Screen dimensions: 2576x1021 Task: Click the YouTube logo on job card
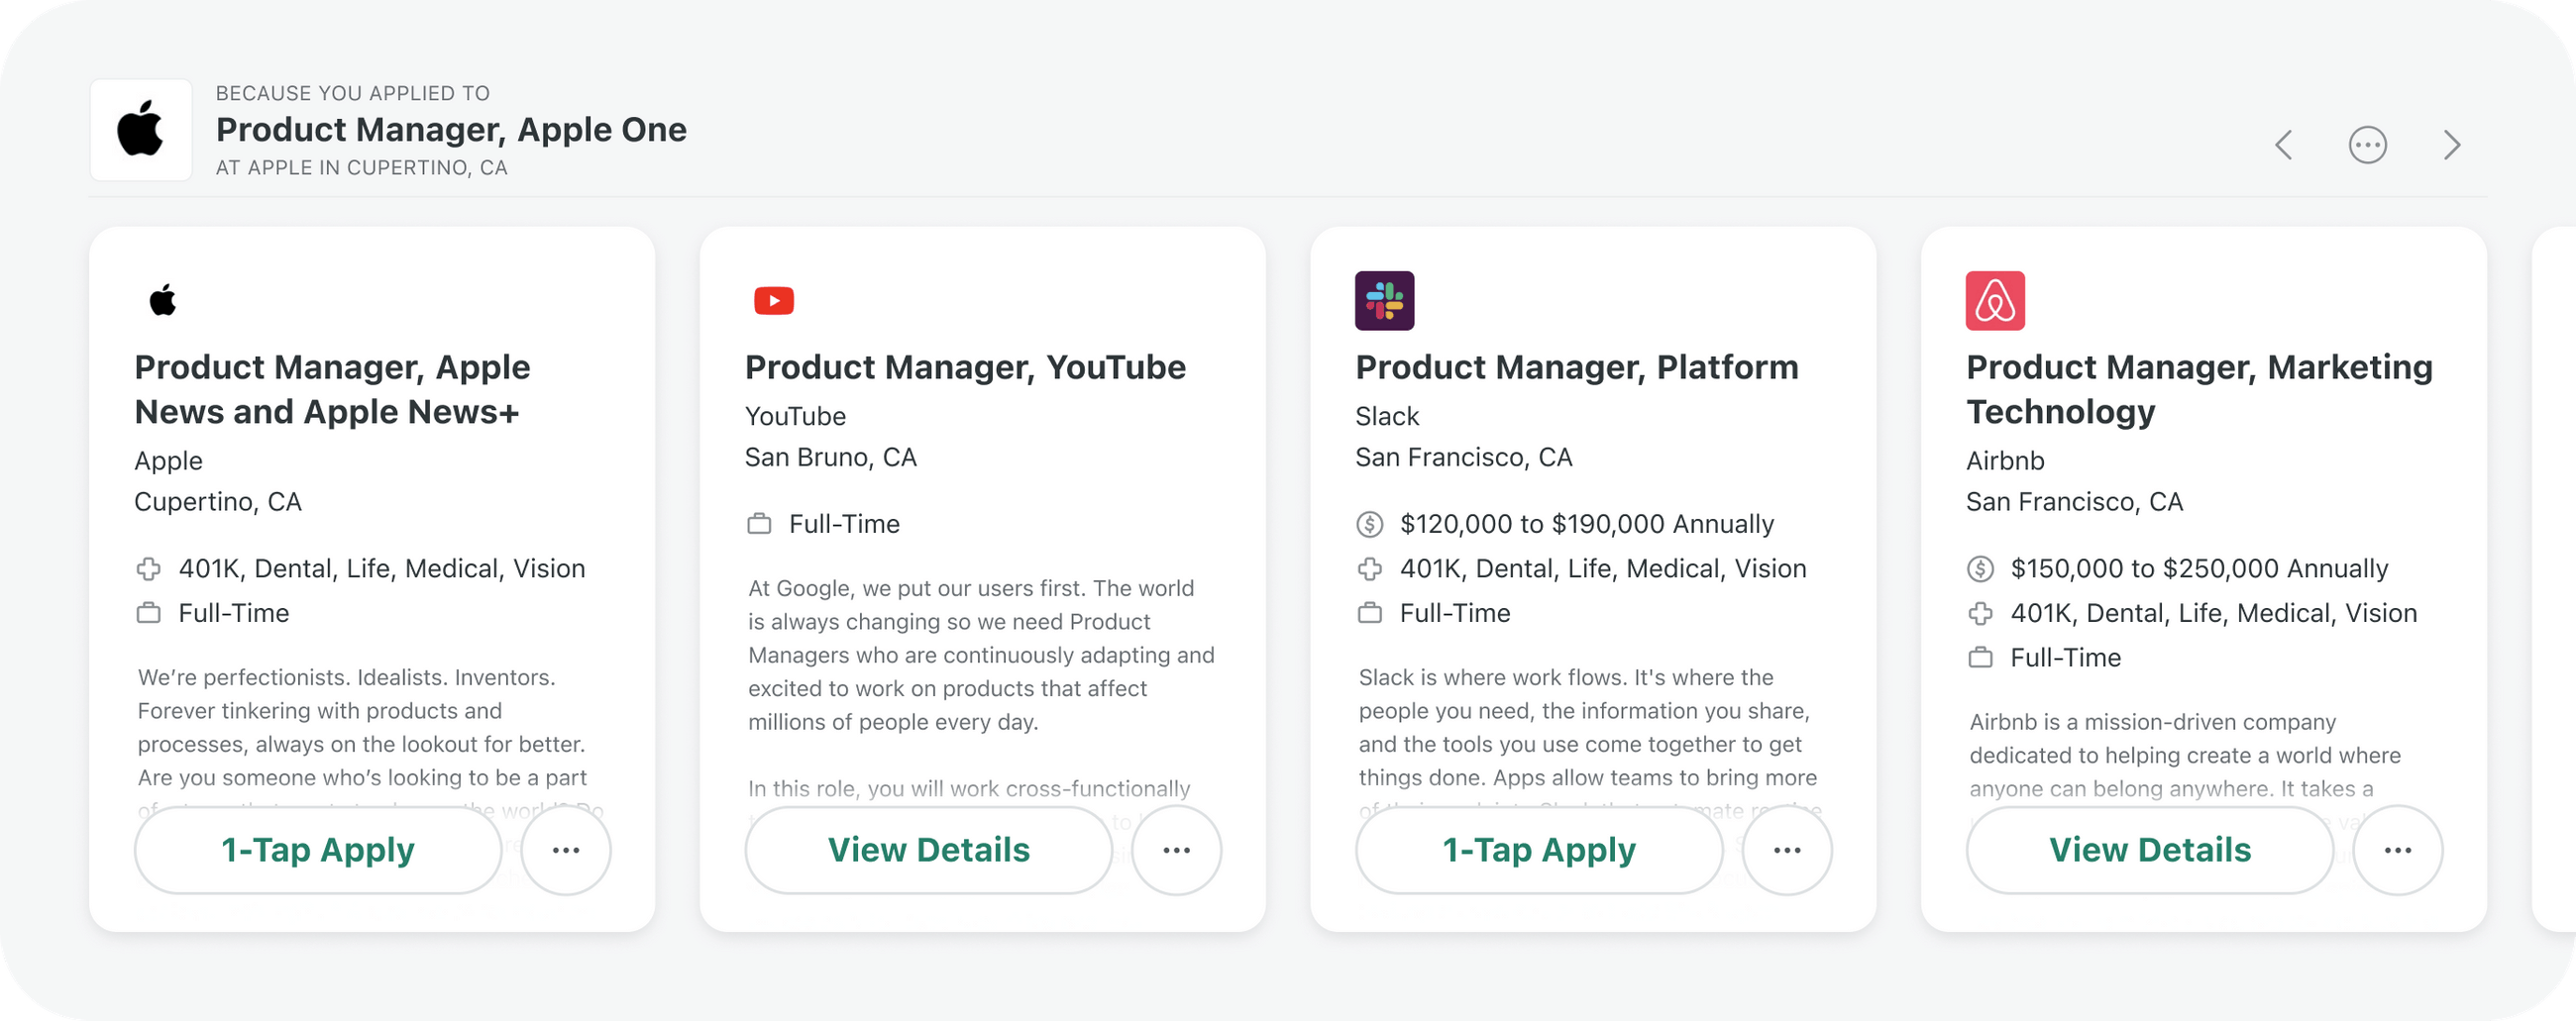pyautogui.click(x=773, y=300)
